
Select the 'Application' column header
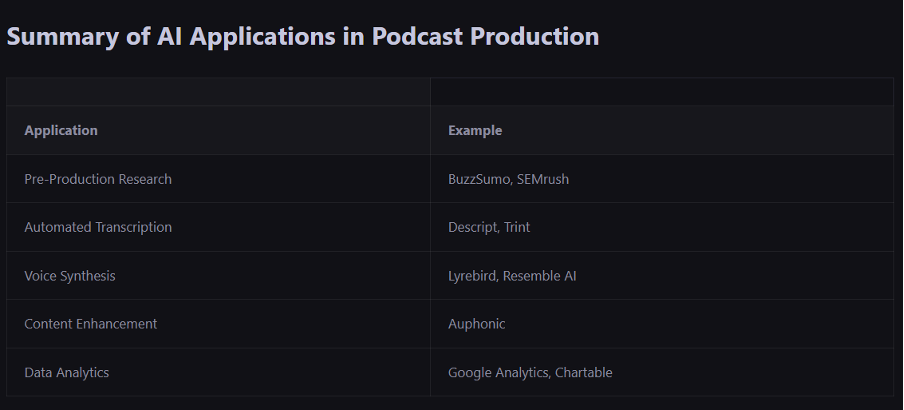tap(219, 130)
